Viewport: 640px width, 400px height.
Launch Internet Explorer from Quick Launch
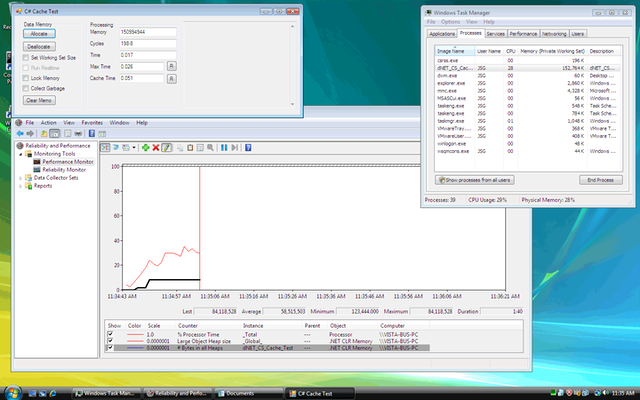tap(53, 393)
